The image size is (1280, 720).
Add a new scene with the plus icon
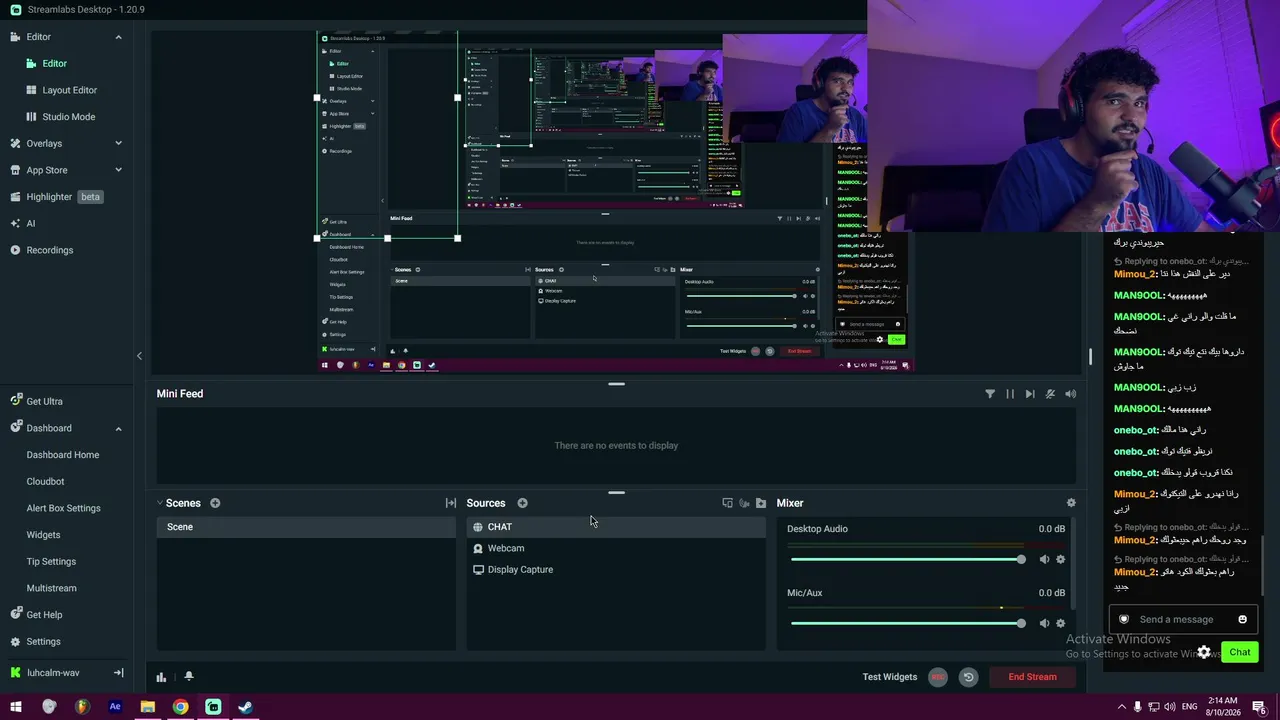[215, 503]
